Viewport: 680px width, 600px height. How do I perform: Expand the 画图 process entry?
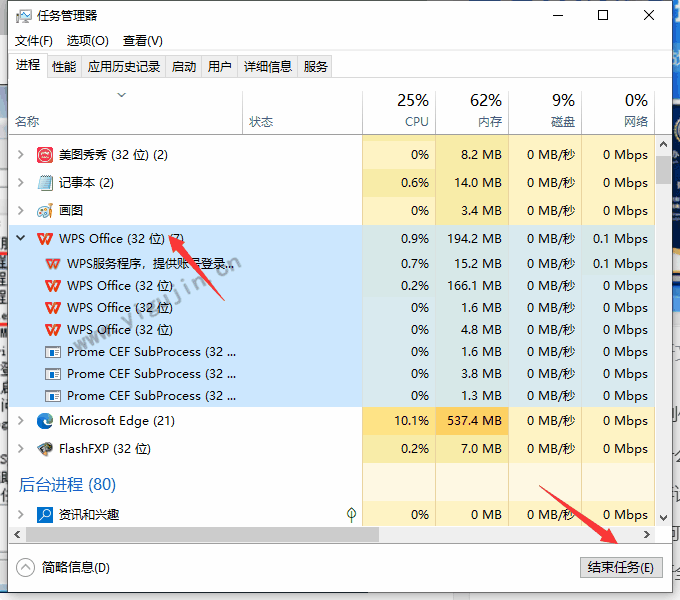coord(20,211)
